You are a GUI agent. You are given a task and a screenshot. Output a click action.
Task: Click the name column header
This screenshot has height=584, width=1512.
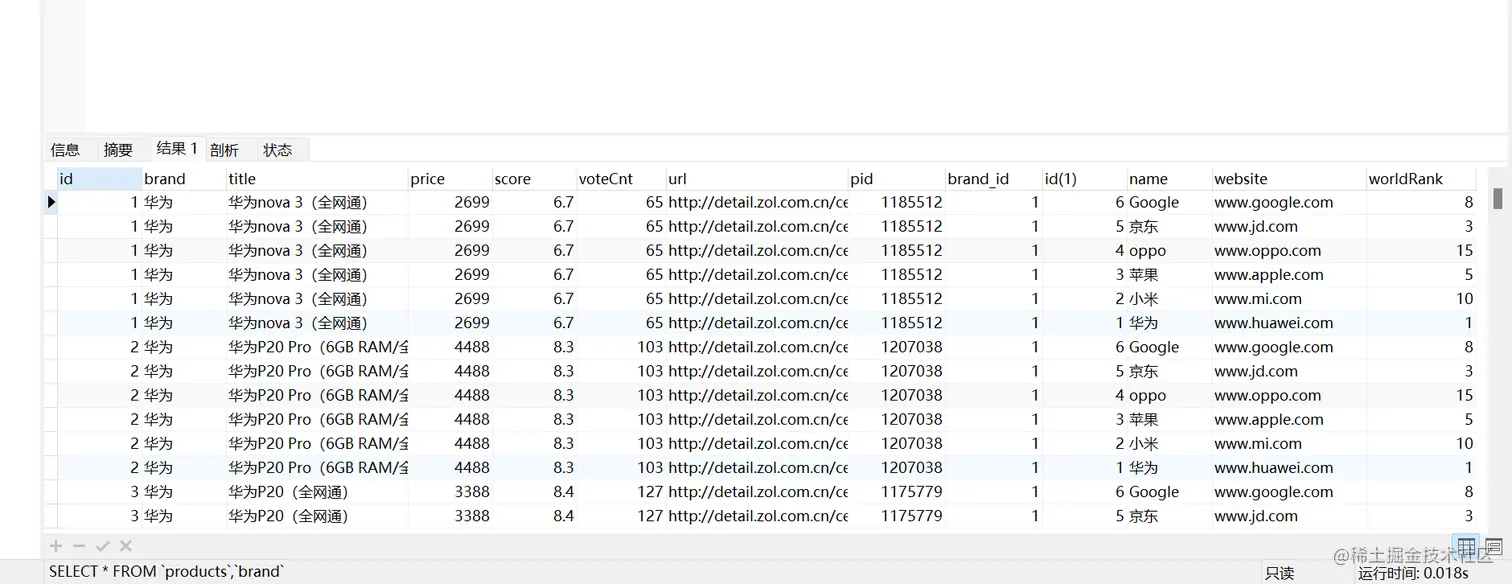[x=1169, y=179]
